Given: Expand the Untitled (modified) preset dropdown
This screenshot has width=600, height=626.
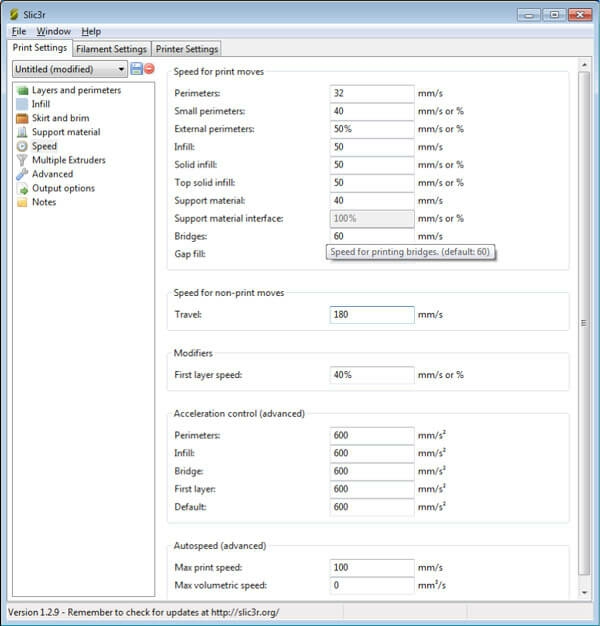Looking at the screenshot, I should click(x=121, y=69).
